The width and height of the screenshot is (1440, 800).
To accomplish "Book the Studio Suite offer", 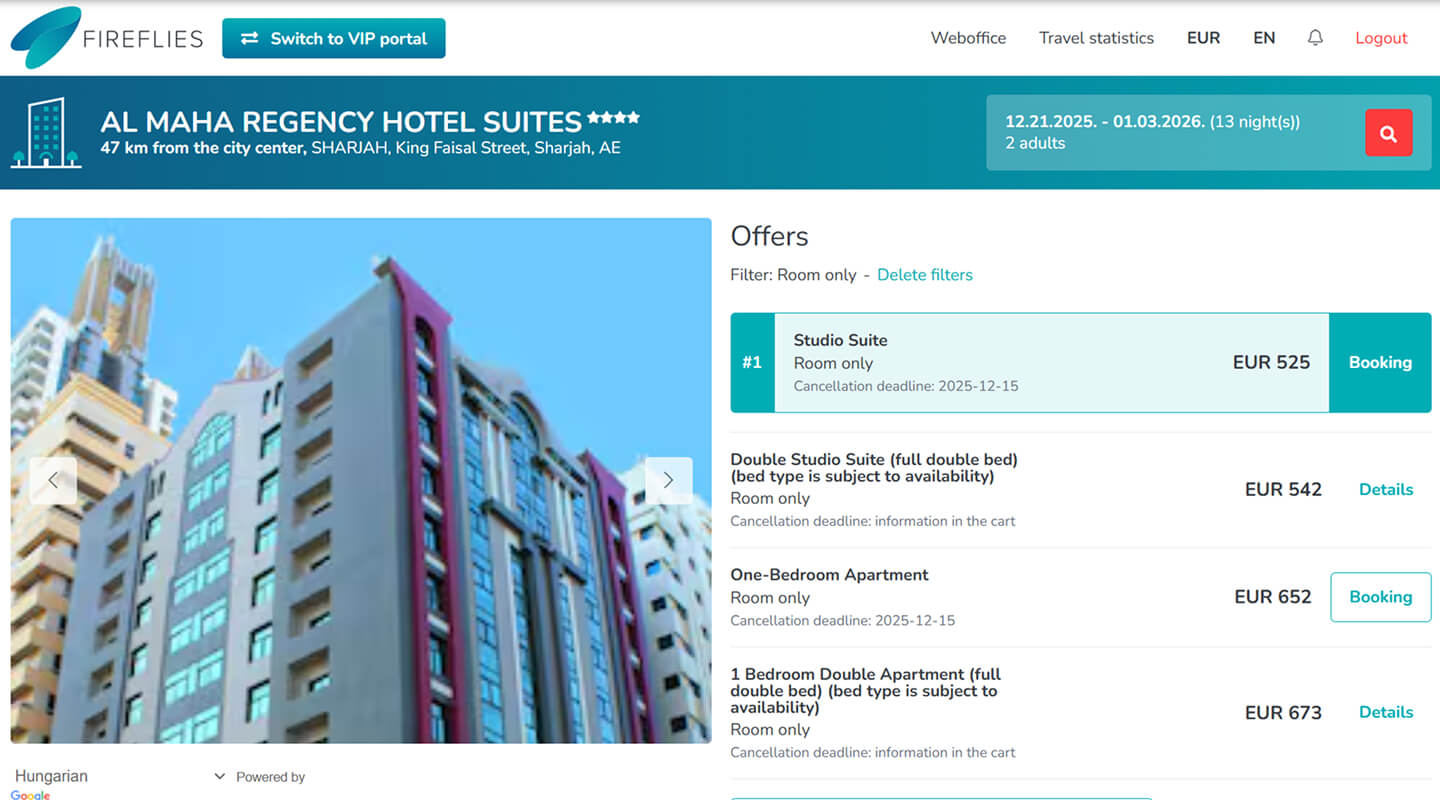I will [1380, 362].
